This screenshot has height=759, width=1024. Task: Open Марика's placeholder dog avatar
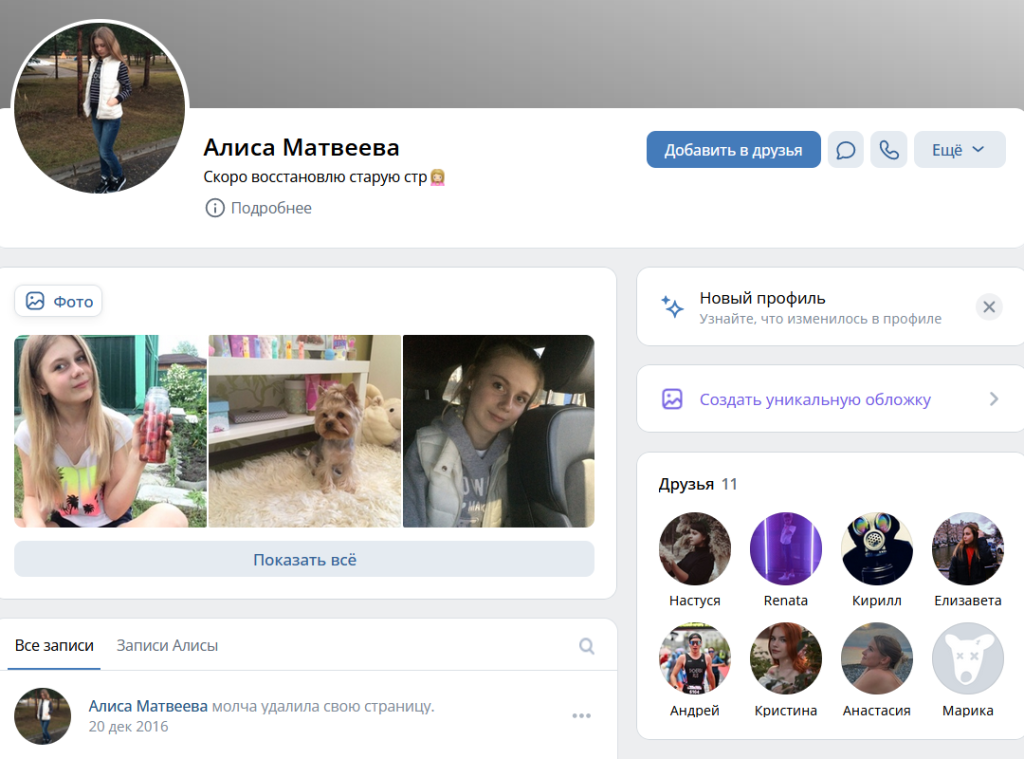click(x=967, y=658)
